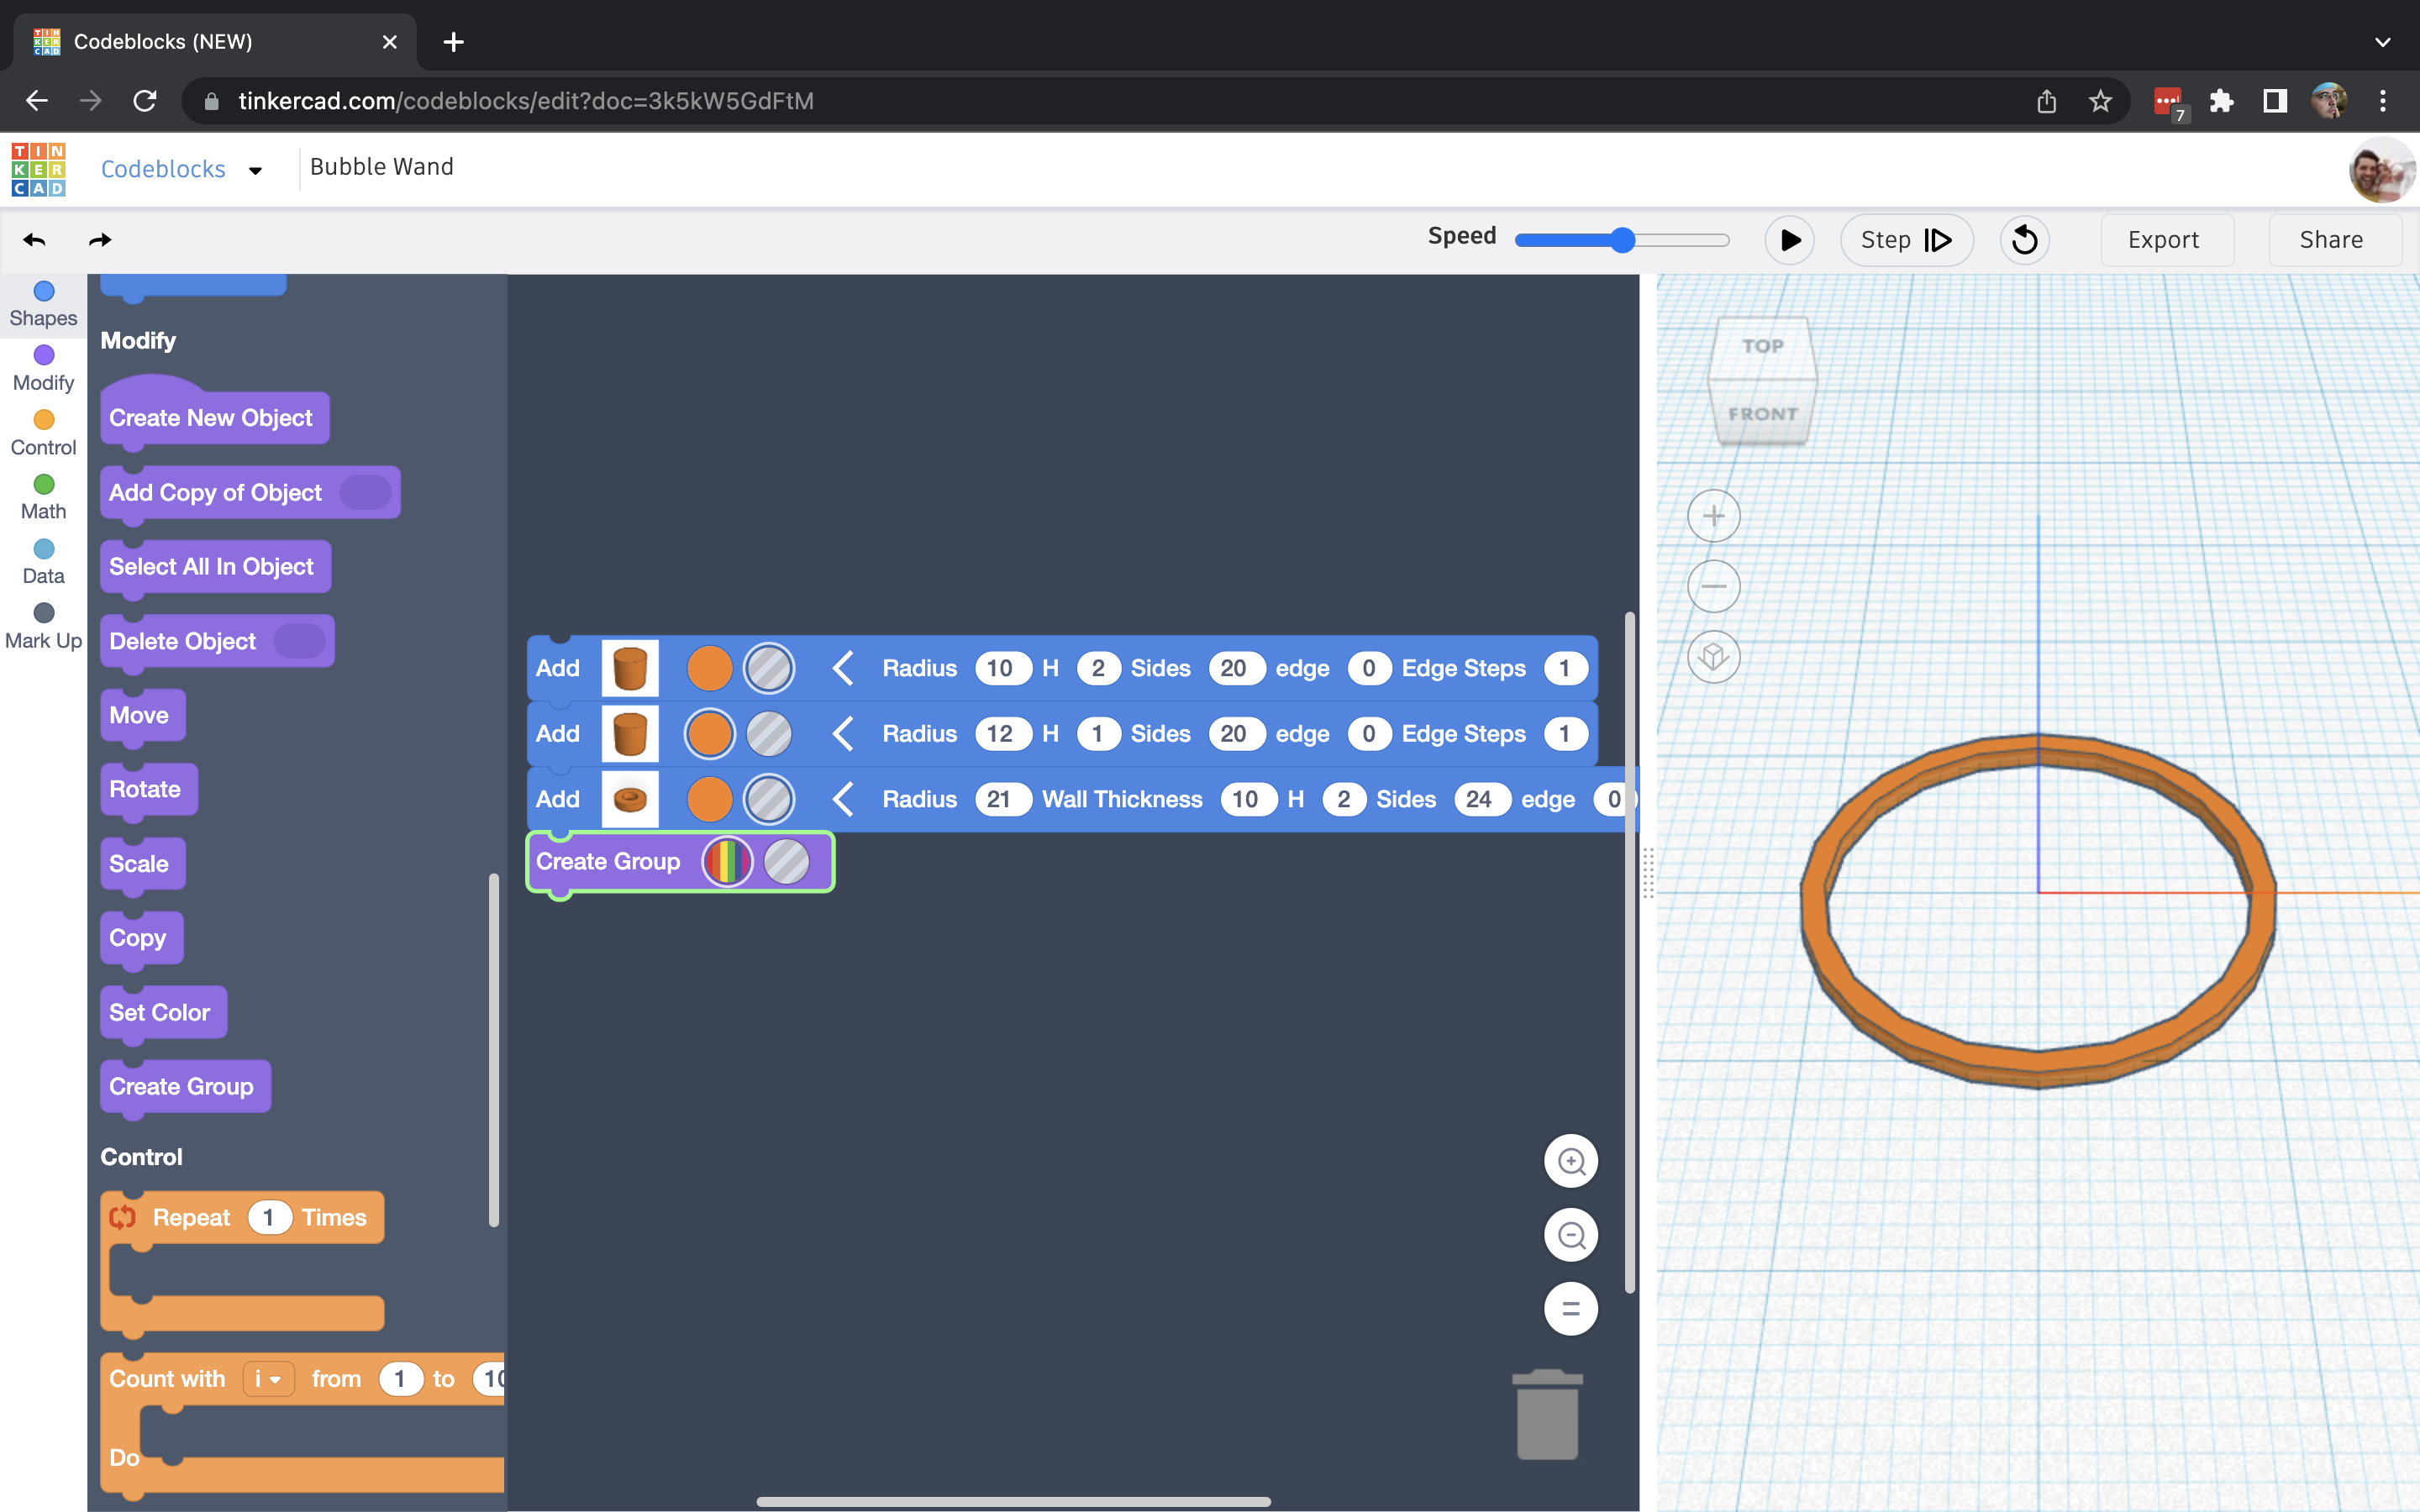This screenshot has height=1512, width=2420.
Task: Toggle hole mode on the tube Add block
Action: pyautogui.click(x=768, y=799)
